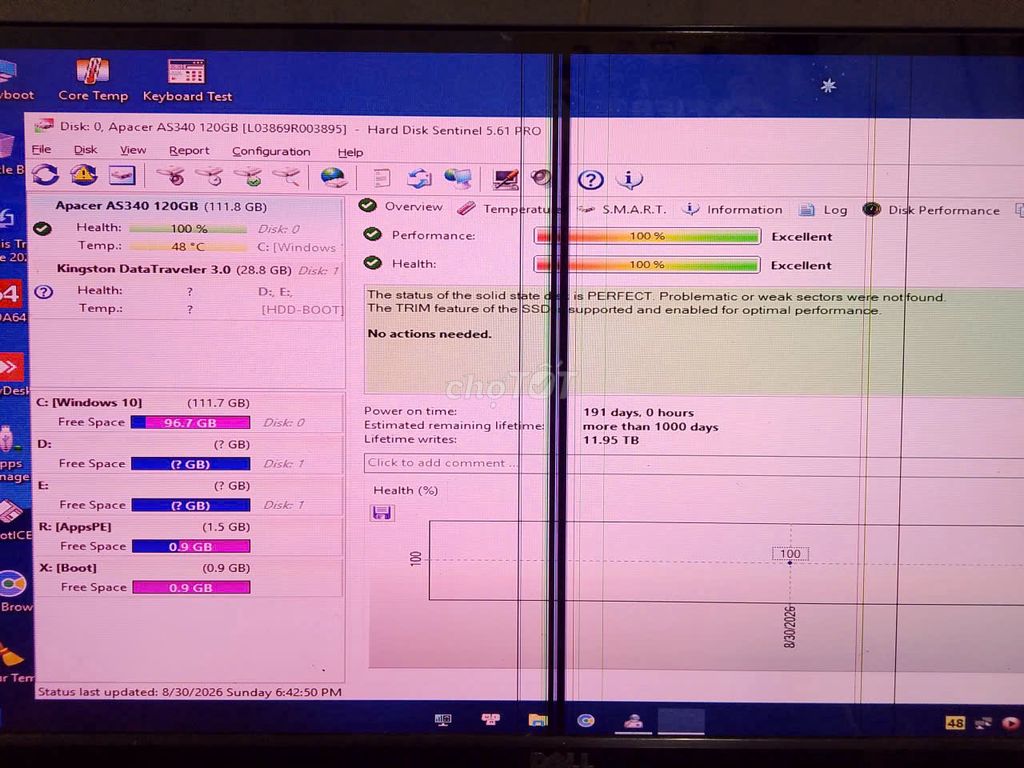Click the 96.7 GB free space bar
Image resolution: width=1024 pixels, height=768 pixels.
190,423
